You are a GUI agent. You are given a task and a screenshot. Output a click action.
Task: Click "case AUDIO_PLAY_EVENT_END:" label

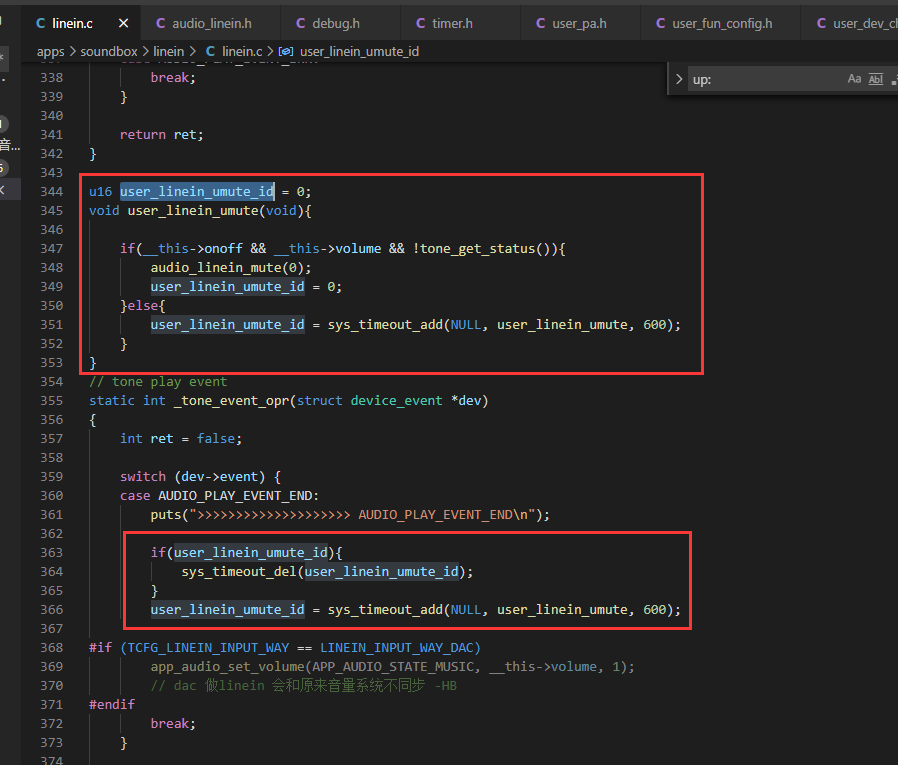[219, 495]
